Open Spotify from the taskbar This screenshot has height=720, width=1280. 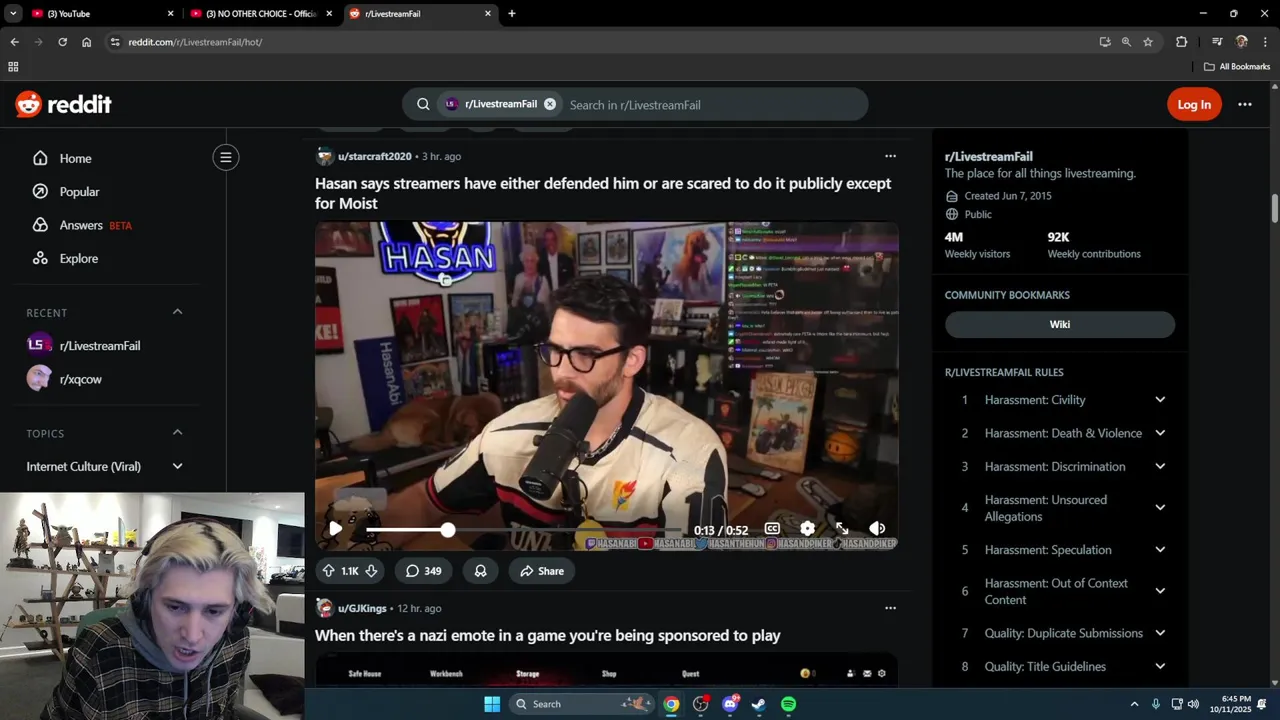click(788, 704)
